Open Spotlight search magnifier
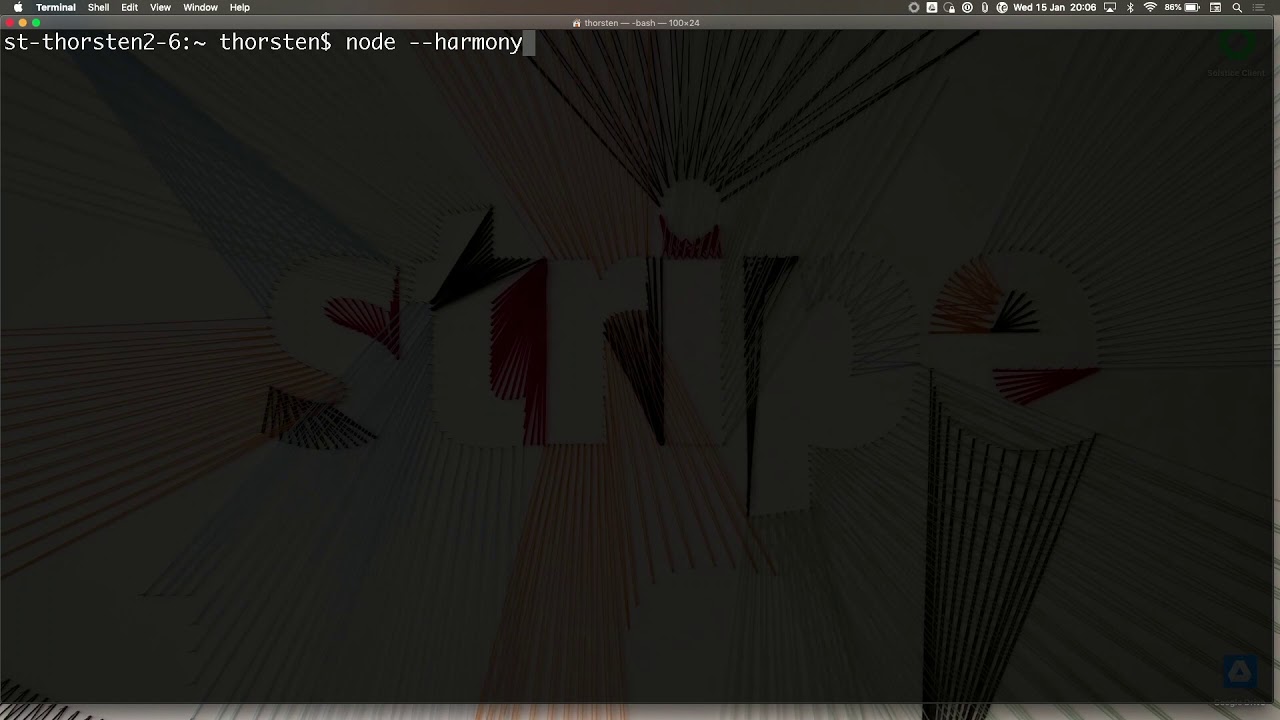Viewport: 1280px width, 720px height. coord(1237,7)
